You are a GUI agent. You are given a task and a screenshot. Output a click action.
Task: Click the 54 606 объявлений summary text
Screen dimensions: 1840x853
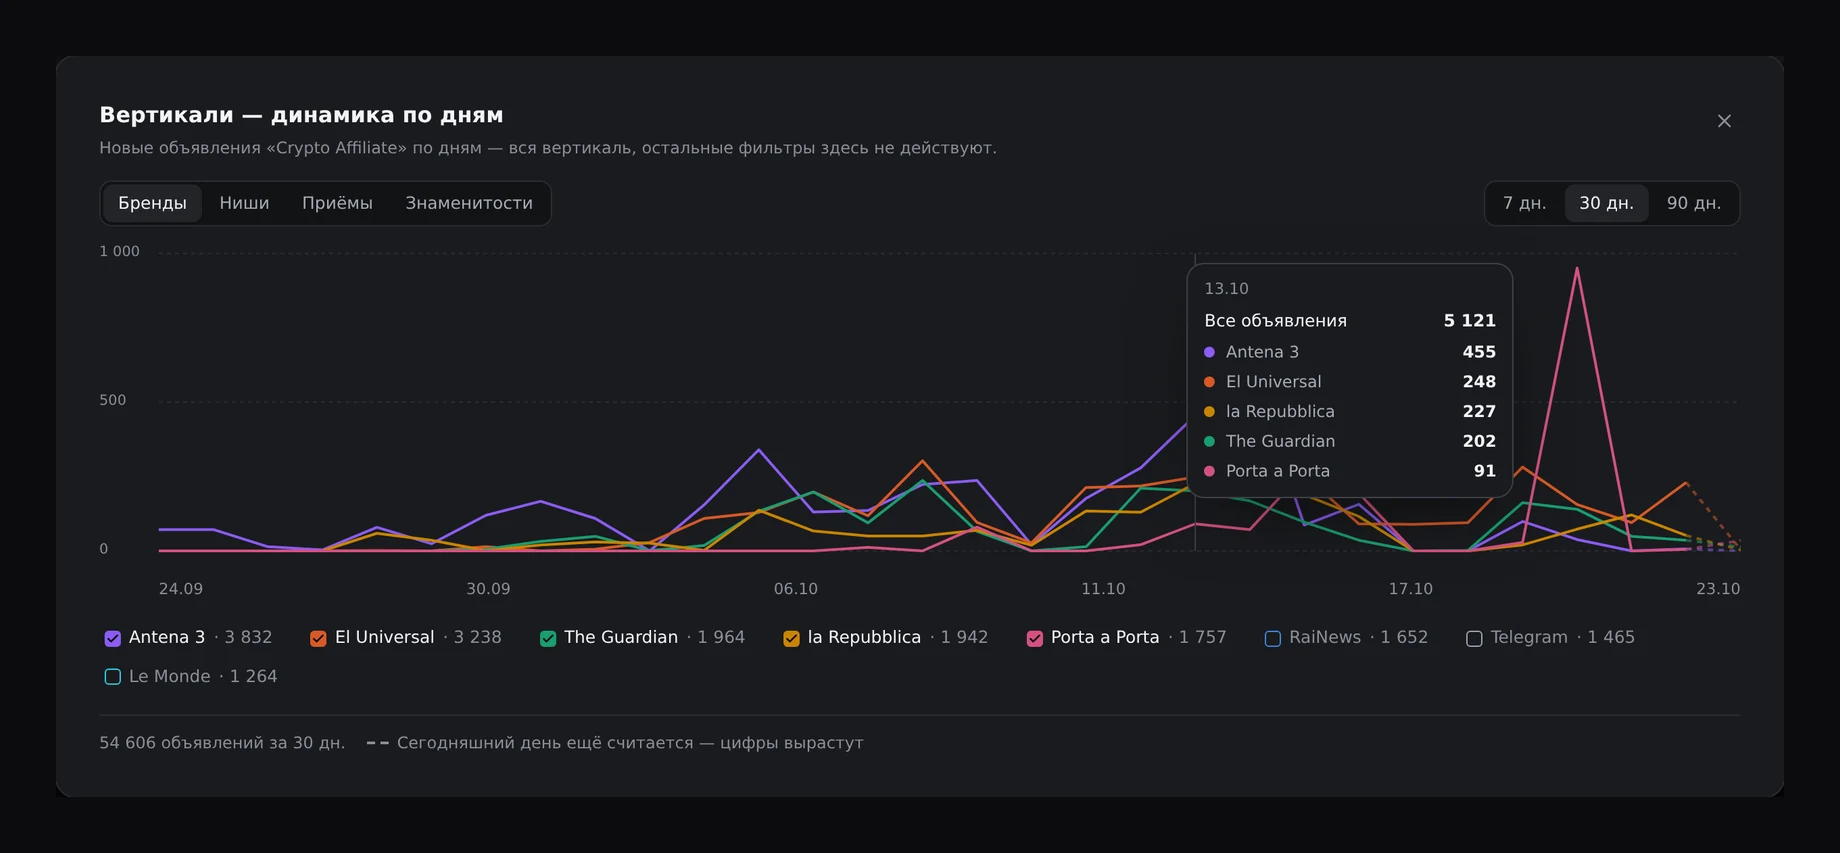pyautogui.click(x=222, y=743)
